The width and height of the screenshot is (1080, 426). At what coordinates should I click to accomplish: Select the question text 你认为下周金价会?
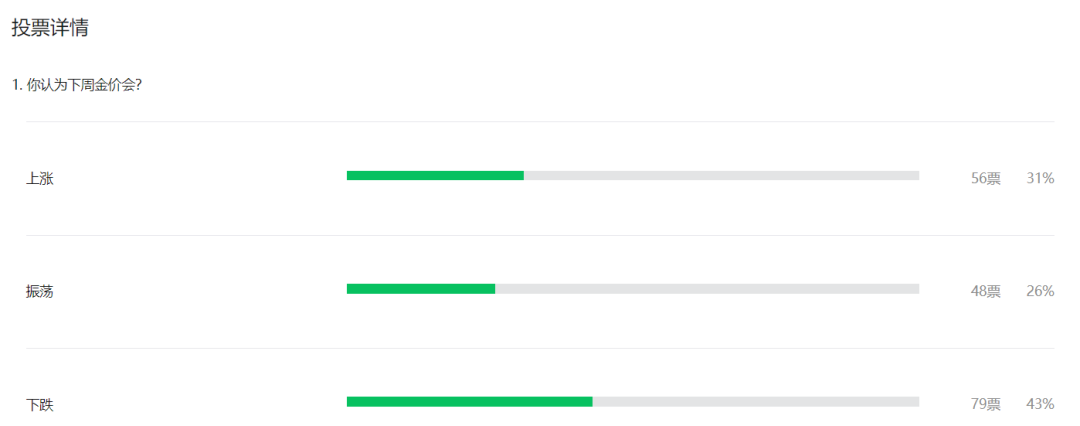[83, 86]
